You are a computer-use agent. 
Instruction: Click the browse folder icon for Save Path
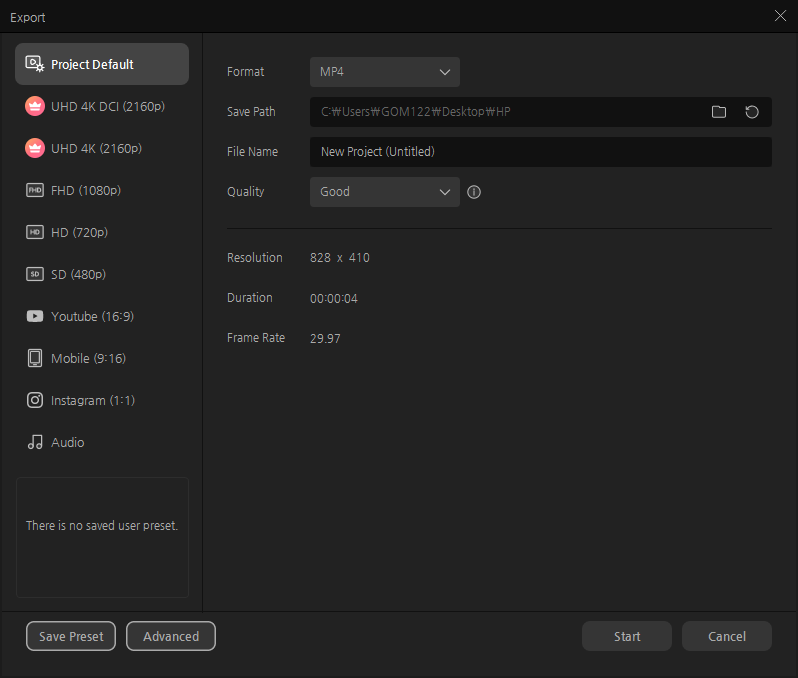coord(718,112)
